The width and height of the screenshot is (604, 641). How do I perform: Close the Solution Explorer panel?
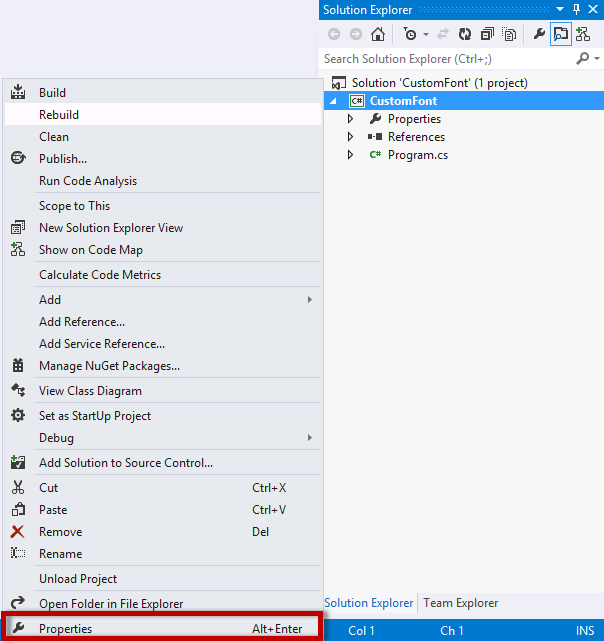[593, 9]
